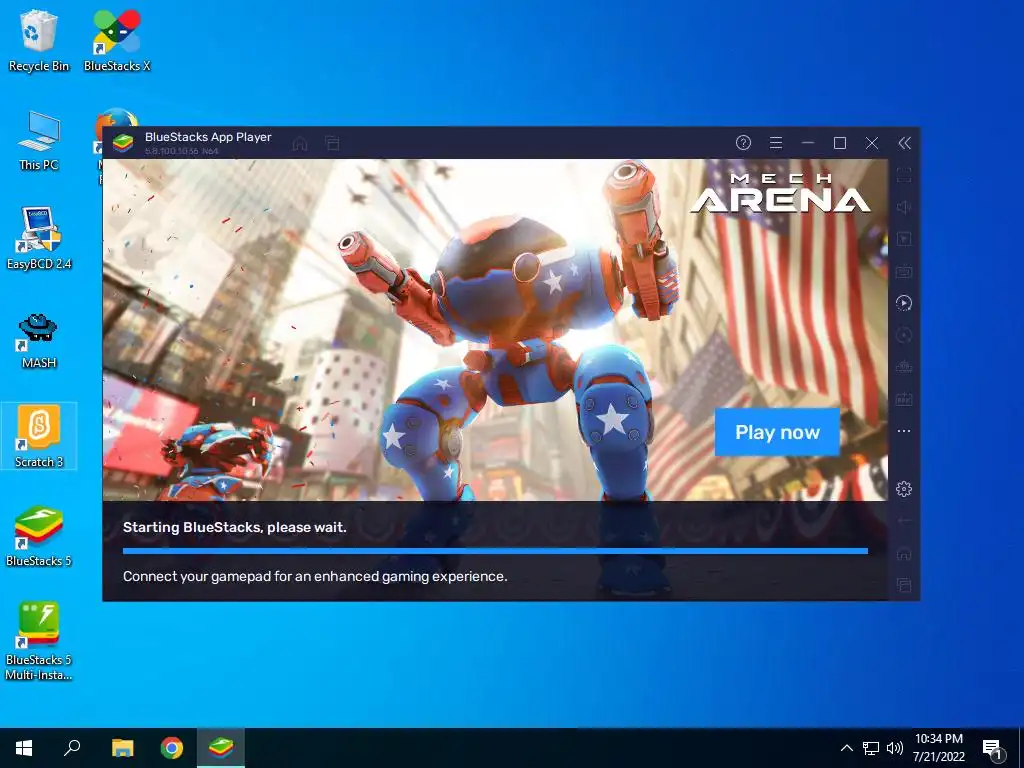Click the BlueStacks taskbar button
Screen dimensions: 1024x768
click(221, 748)
